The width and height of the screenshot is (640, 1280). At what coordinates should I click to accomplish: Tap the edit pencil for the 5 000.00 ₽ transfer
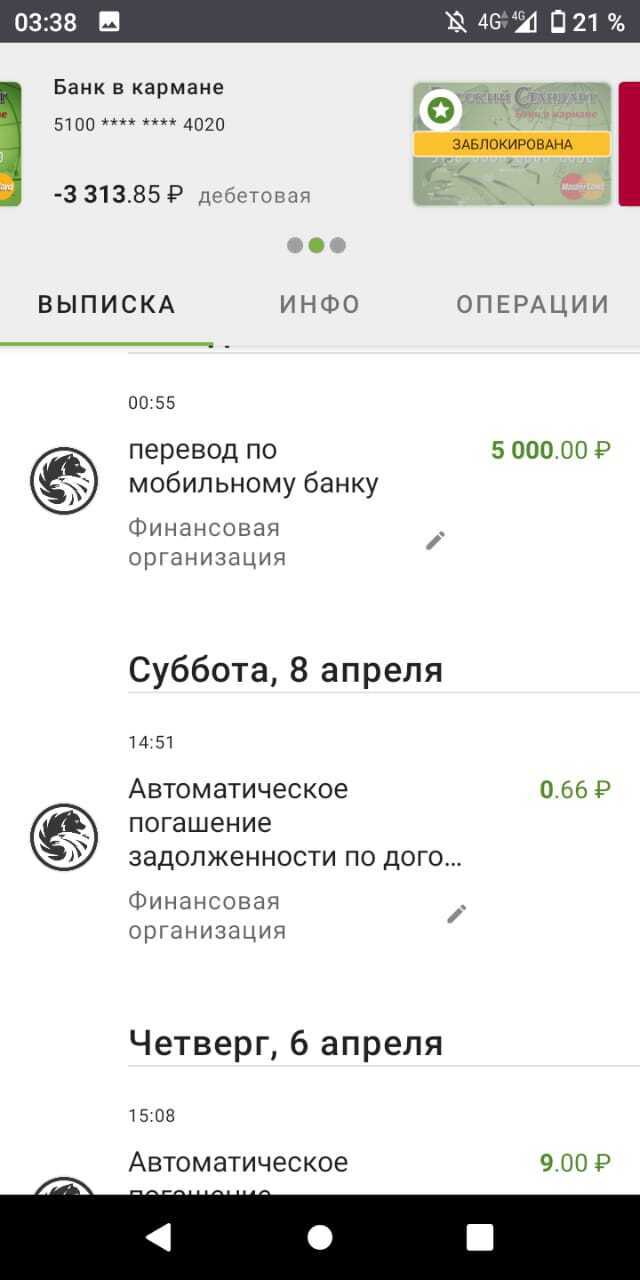point(435,541)
